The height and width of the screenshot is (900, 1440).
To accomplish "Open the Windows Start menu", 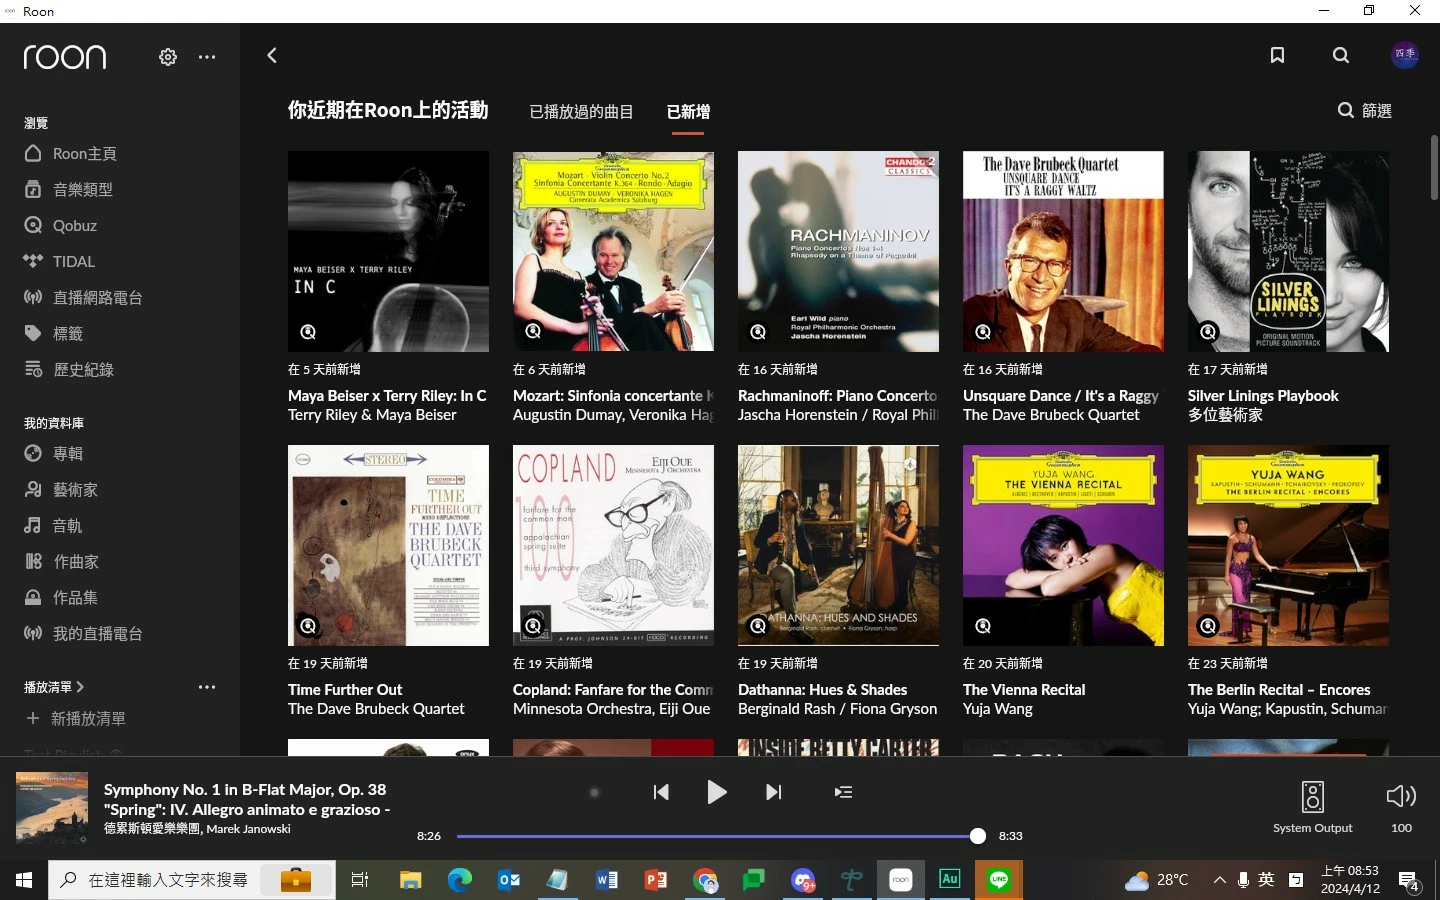I will pyautogui.click(x=24, y=880).
